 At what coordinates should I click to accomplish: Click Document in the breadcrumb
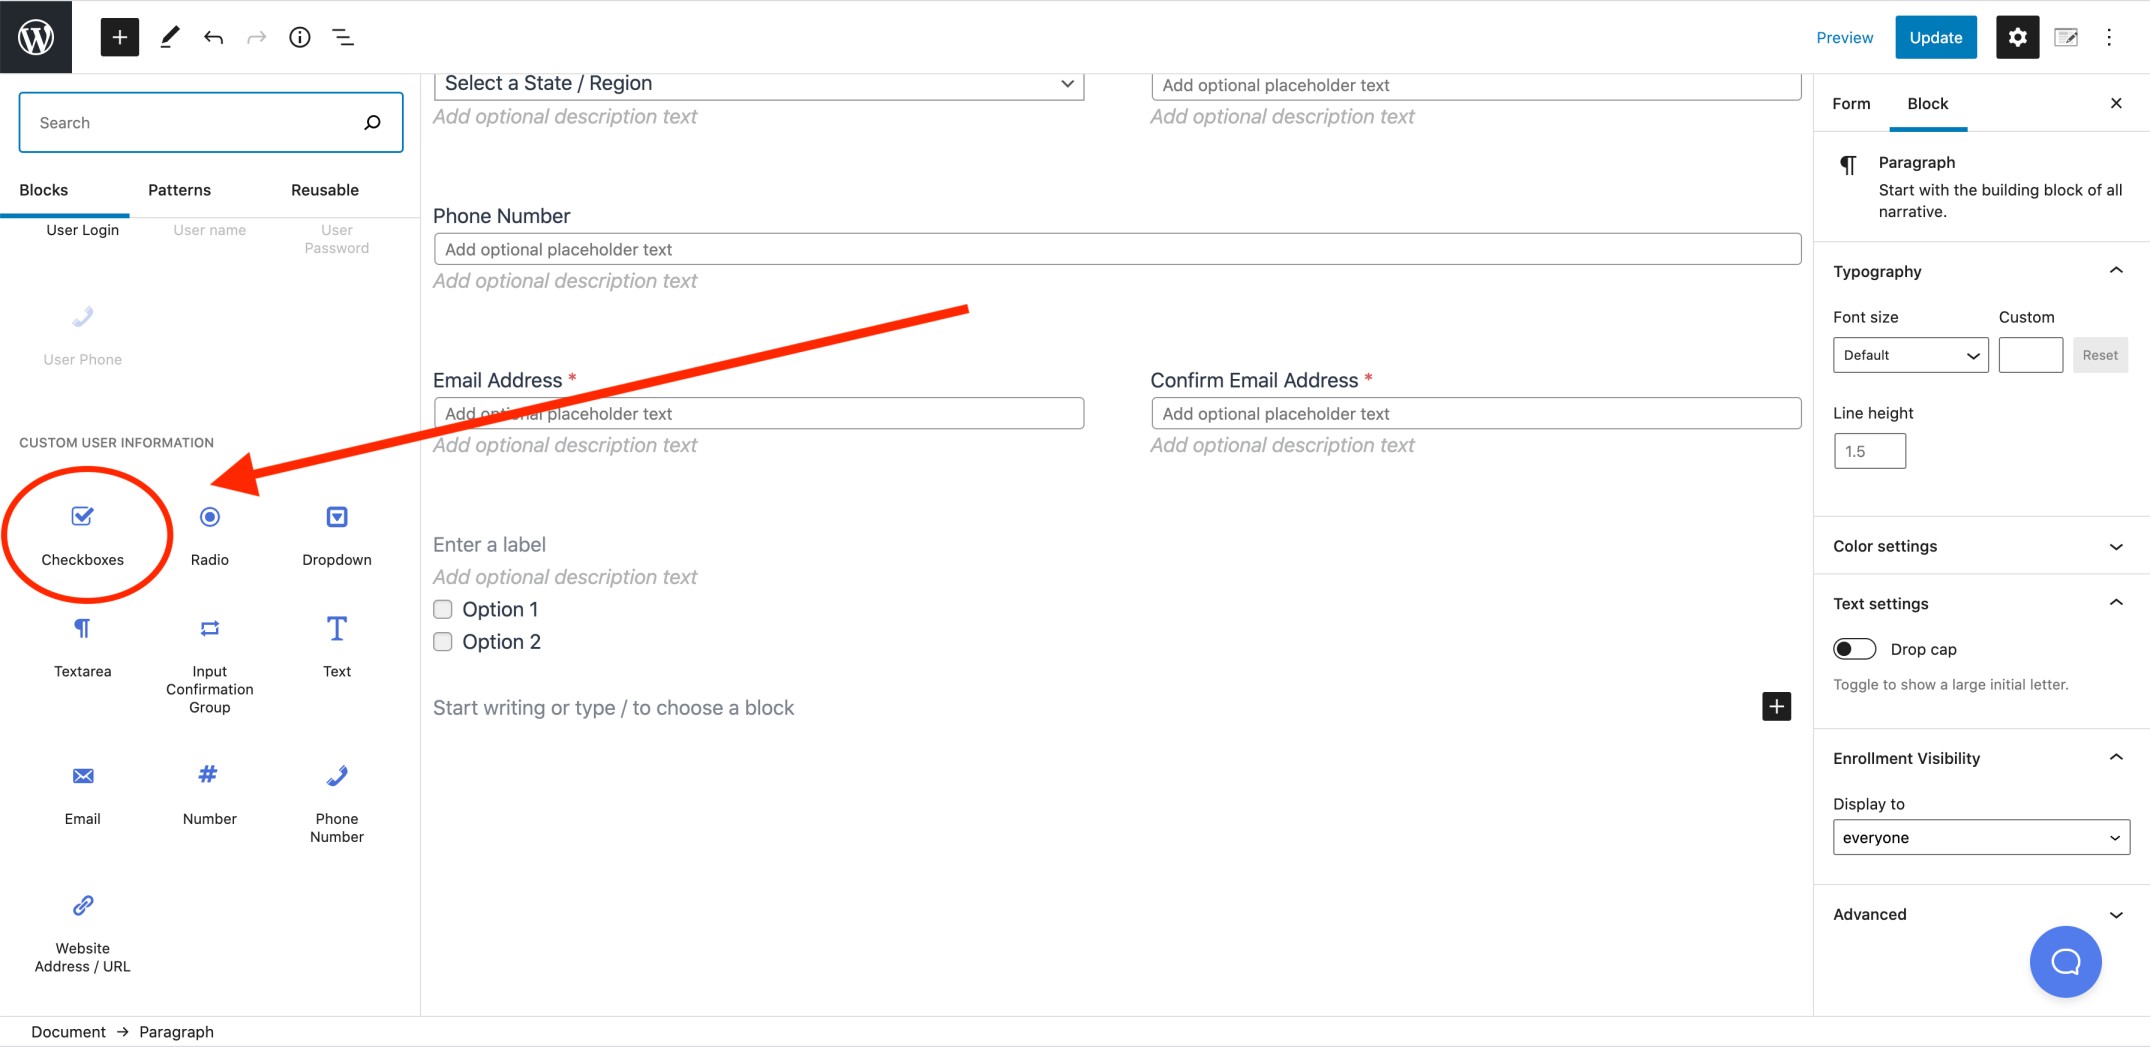coord(68,1031)
